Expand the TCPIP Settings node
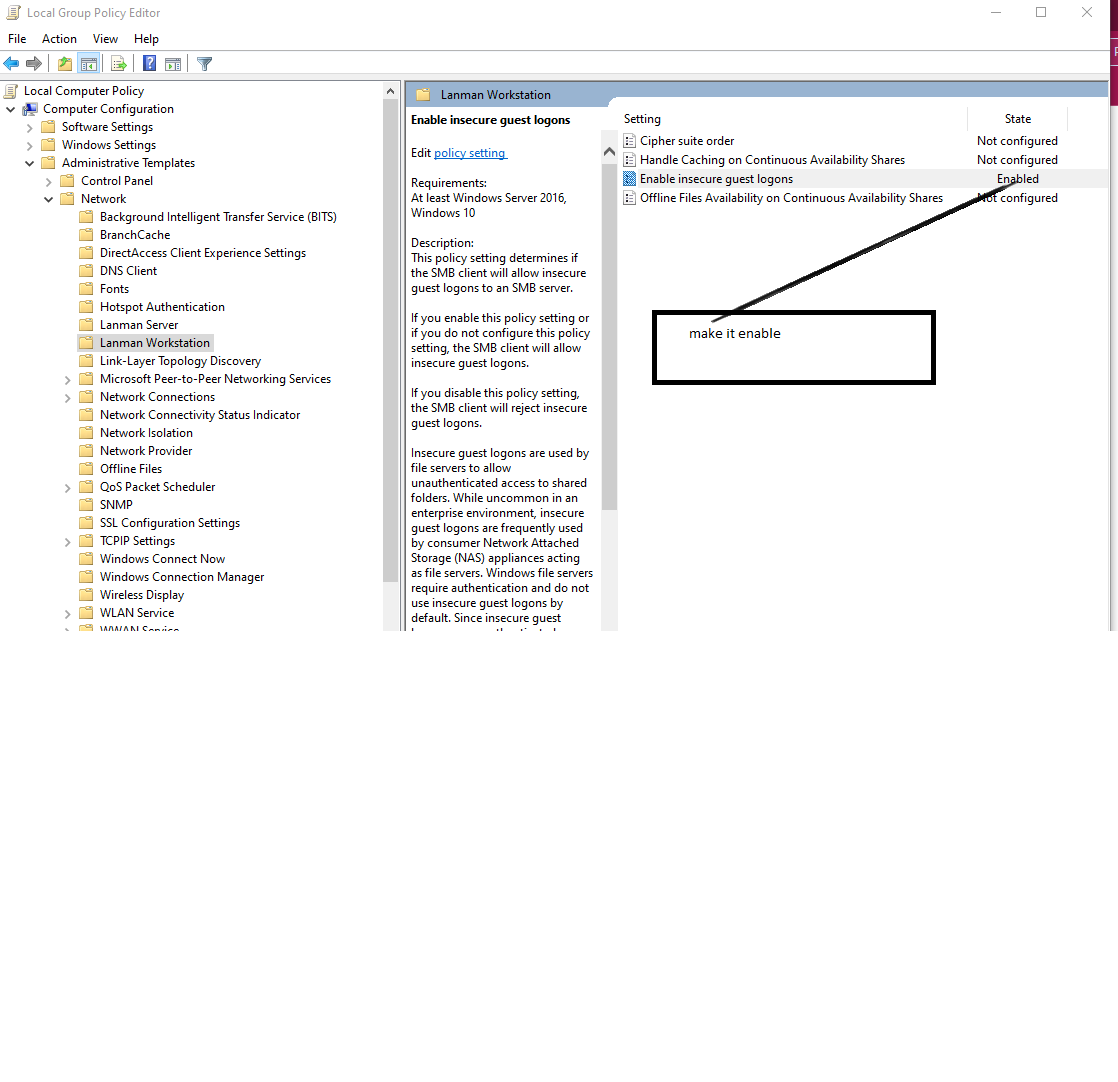This screenshot has height=1082, width=1118. 68,542
